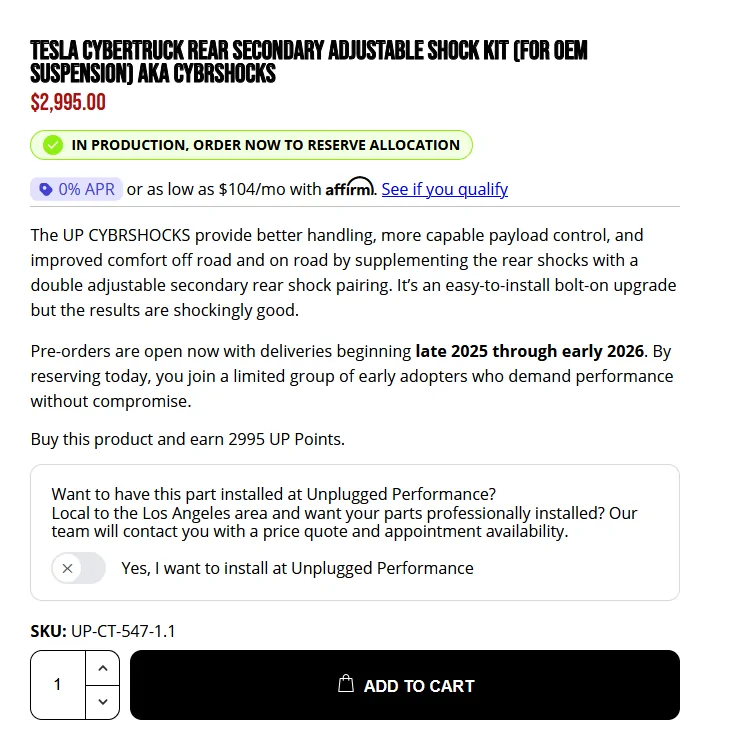Click the 0% APR badge
This screenshot has height=753, width=730.
click(76, 189)
